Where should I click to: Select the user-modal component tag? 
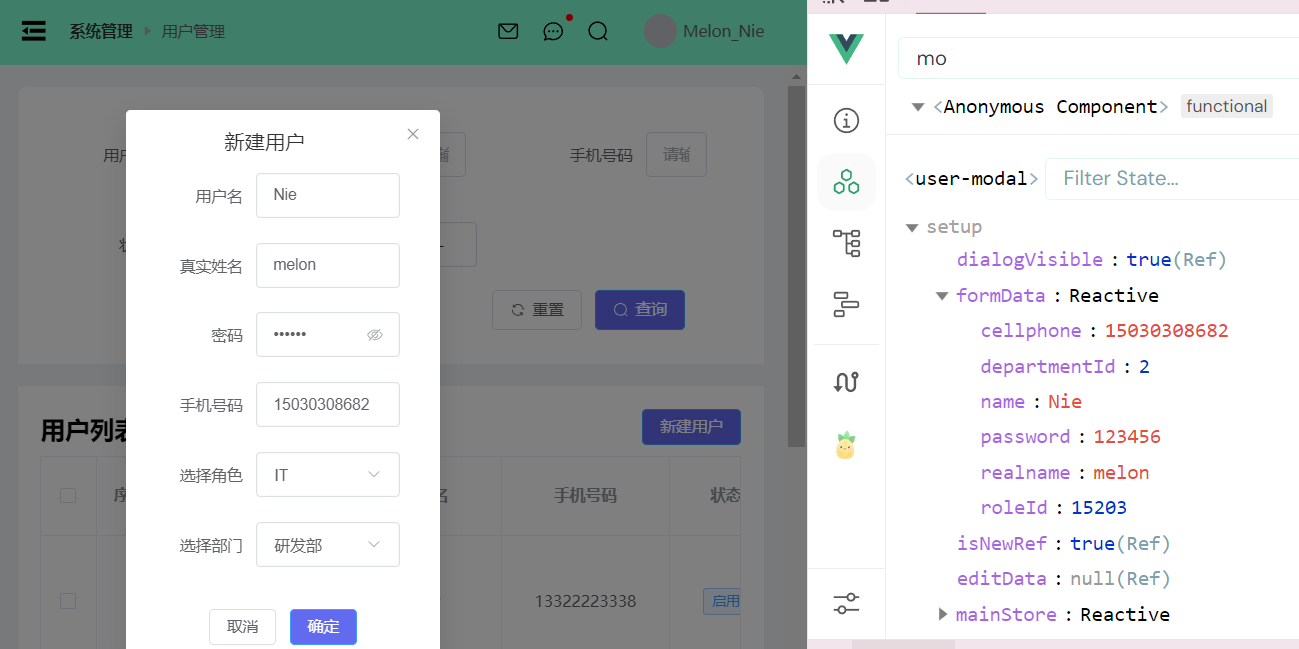[971, 179]
